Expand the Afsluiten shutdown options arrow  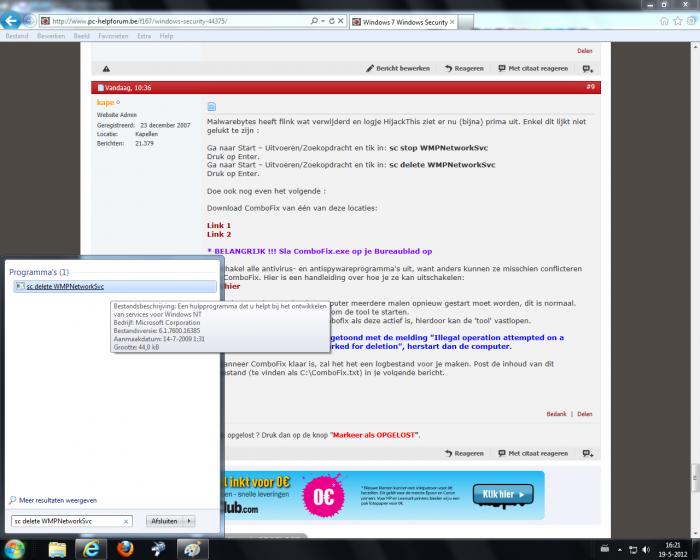(x=189, y=521)
